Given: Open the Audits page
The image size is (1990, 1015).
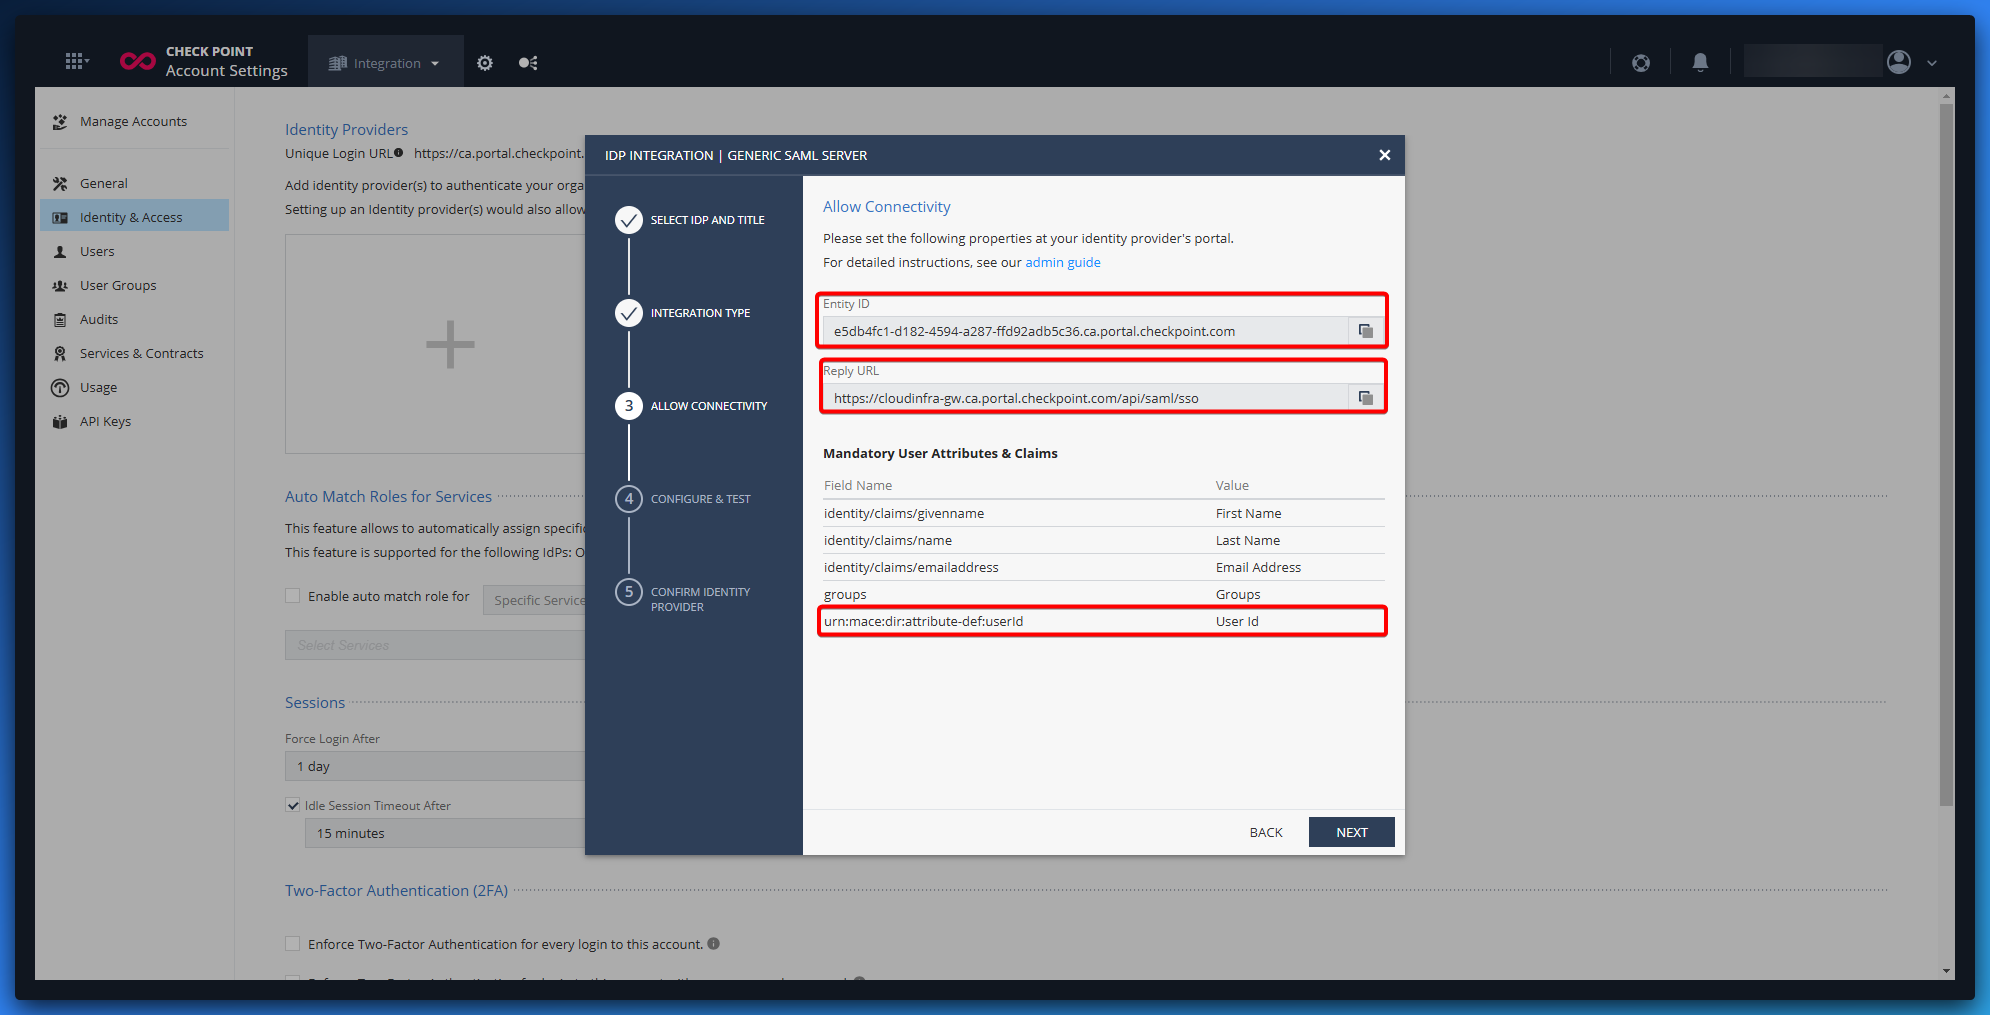Looking at the screenshot, I should (134, 320).
